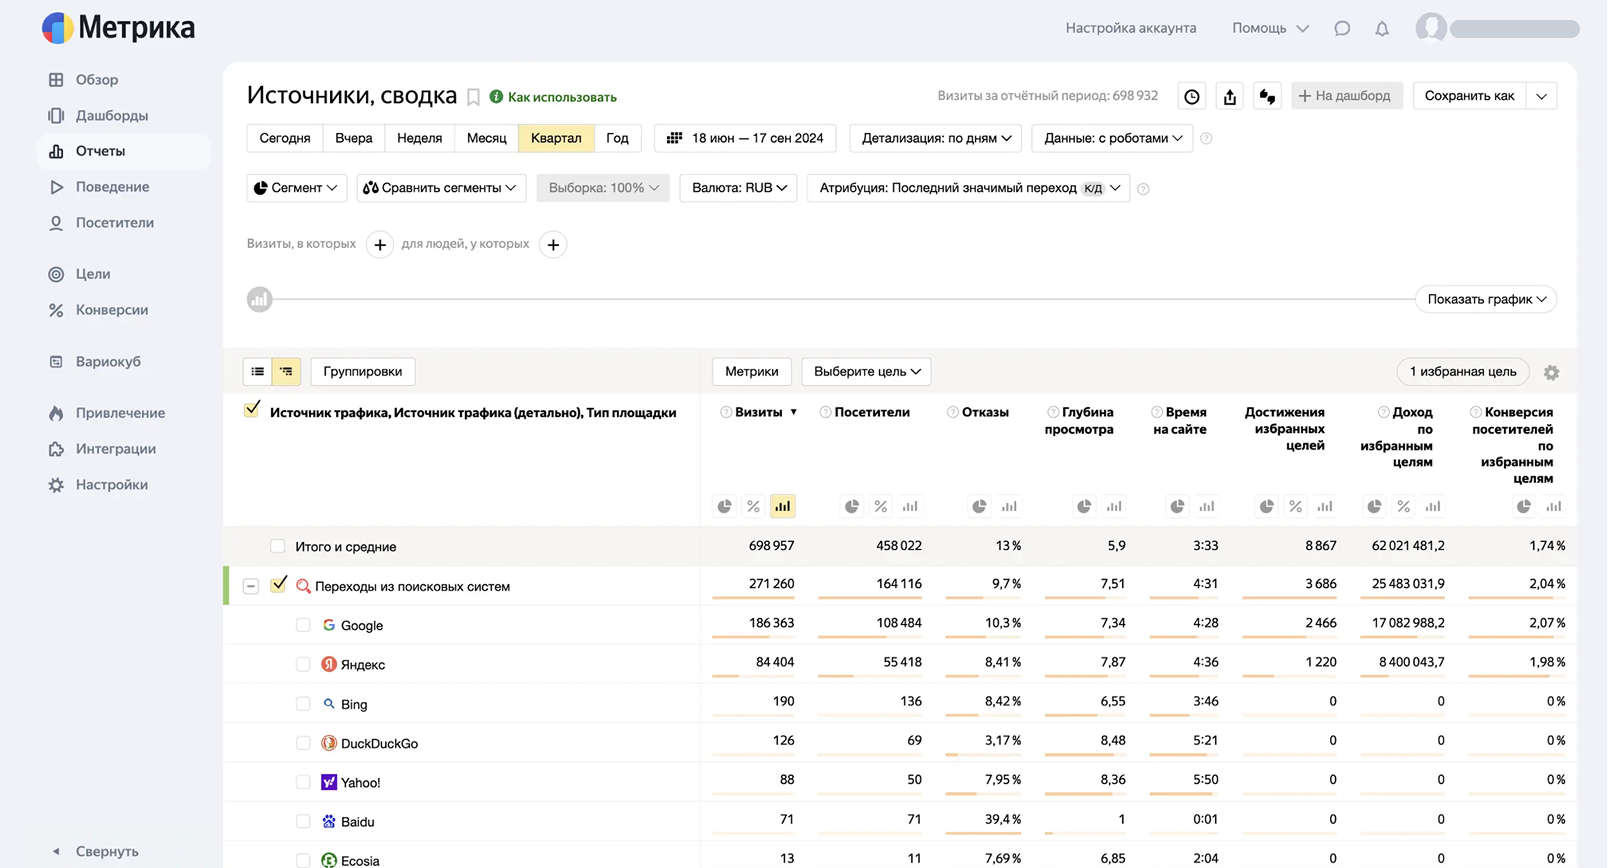Open the Сегмент dropdown

pyautogui.click(x=296, y=188)
